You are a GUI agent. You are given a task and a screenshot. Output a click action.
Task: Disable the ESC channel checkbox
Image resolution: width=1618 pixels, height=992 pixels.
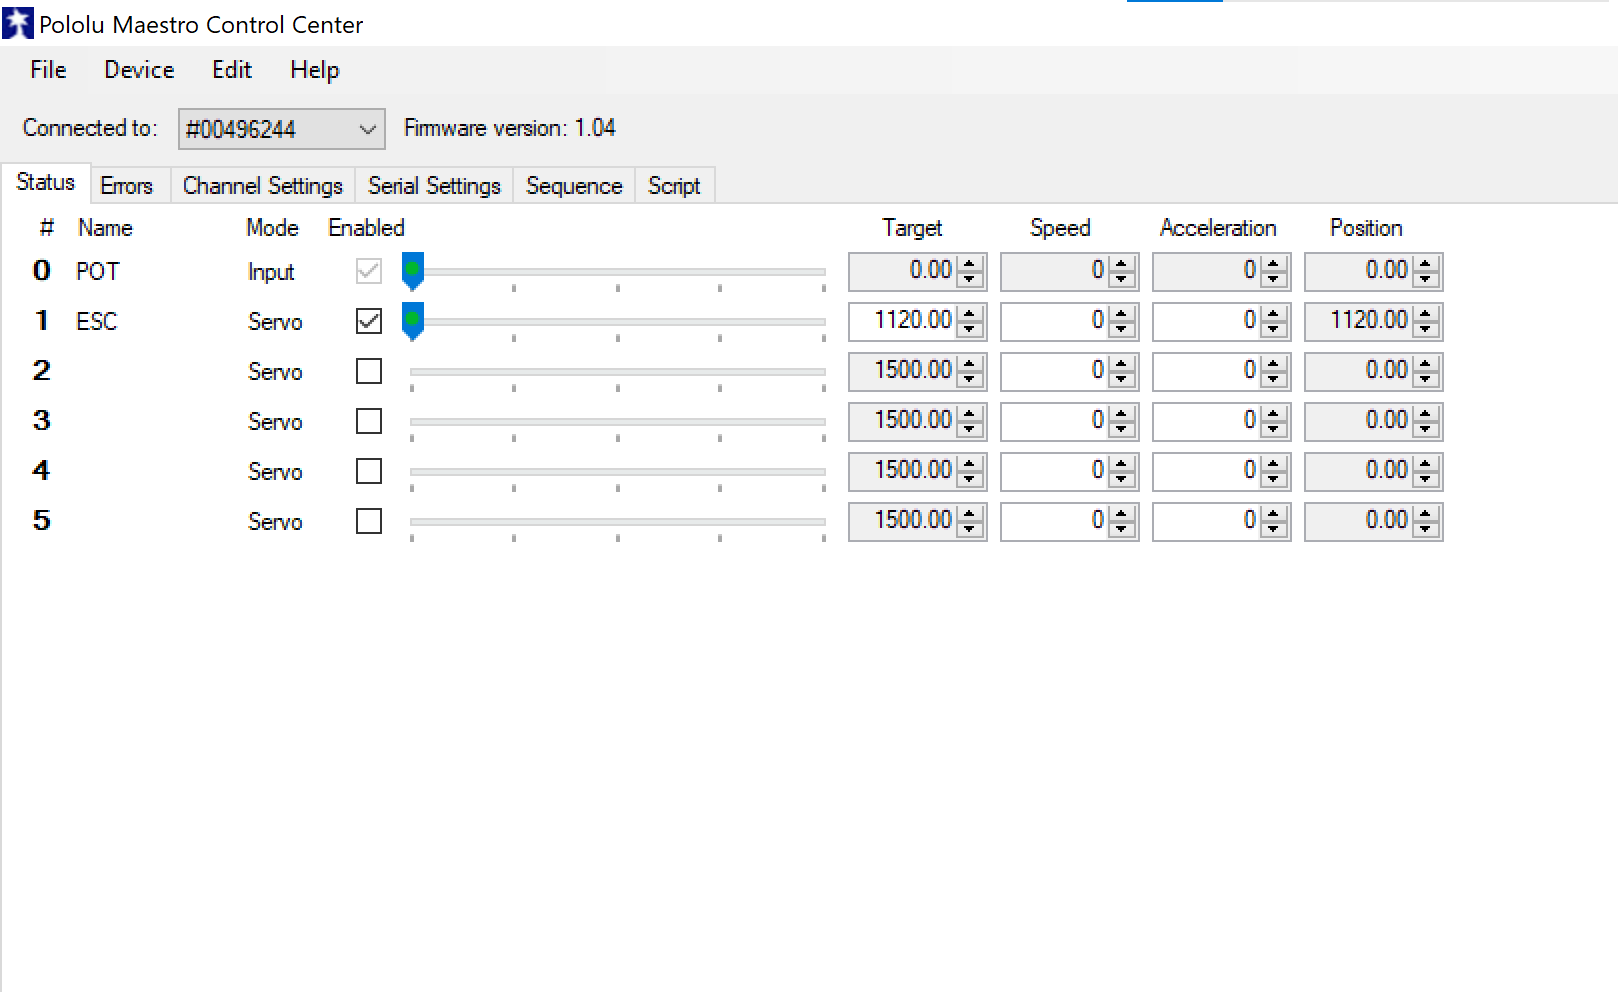coord(369,321)
